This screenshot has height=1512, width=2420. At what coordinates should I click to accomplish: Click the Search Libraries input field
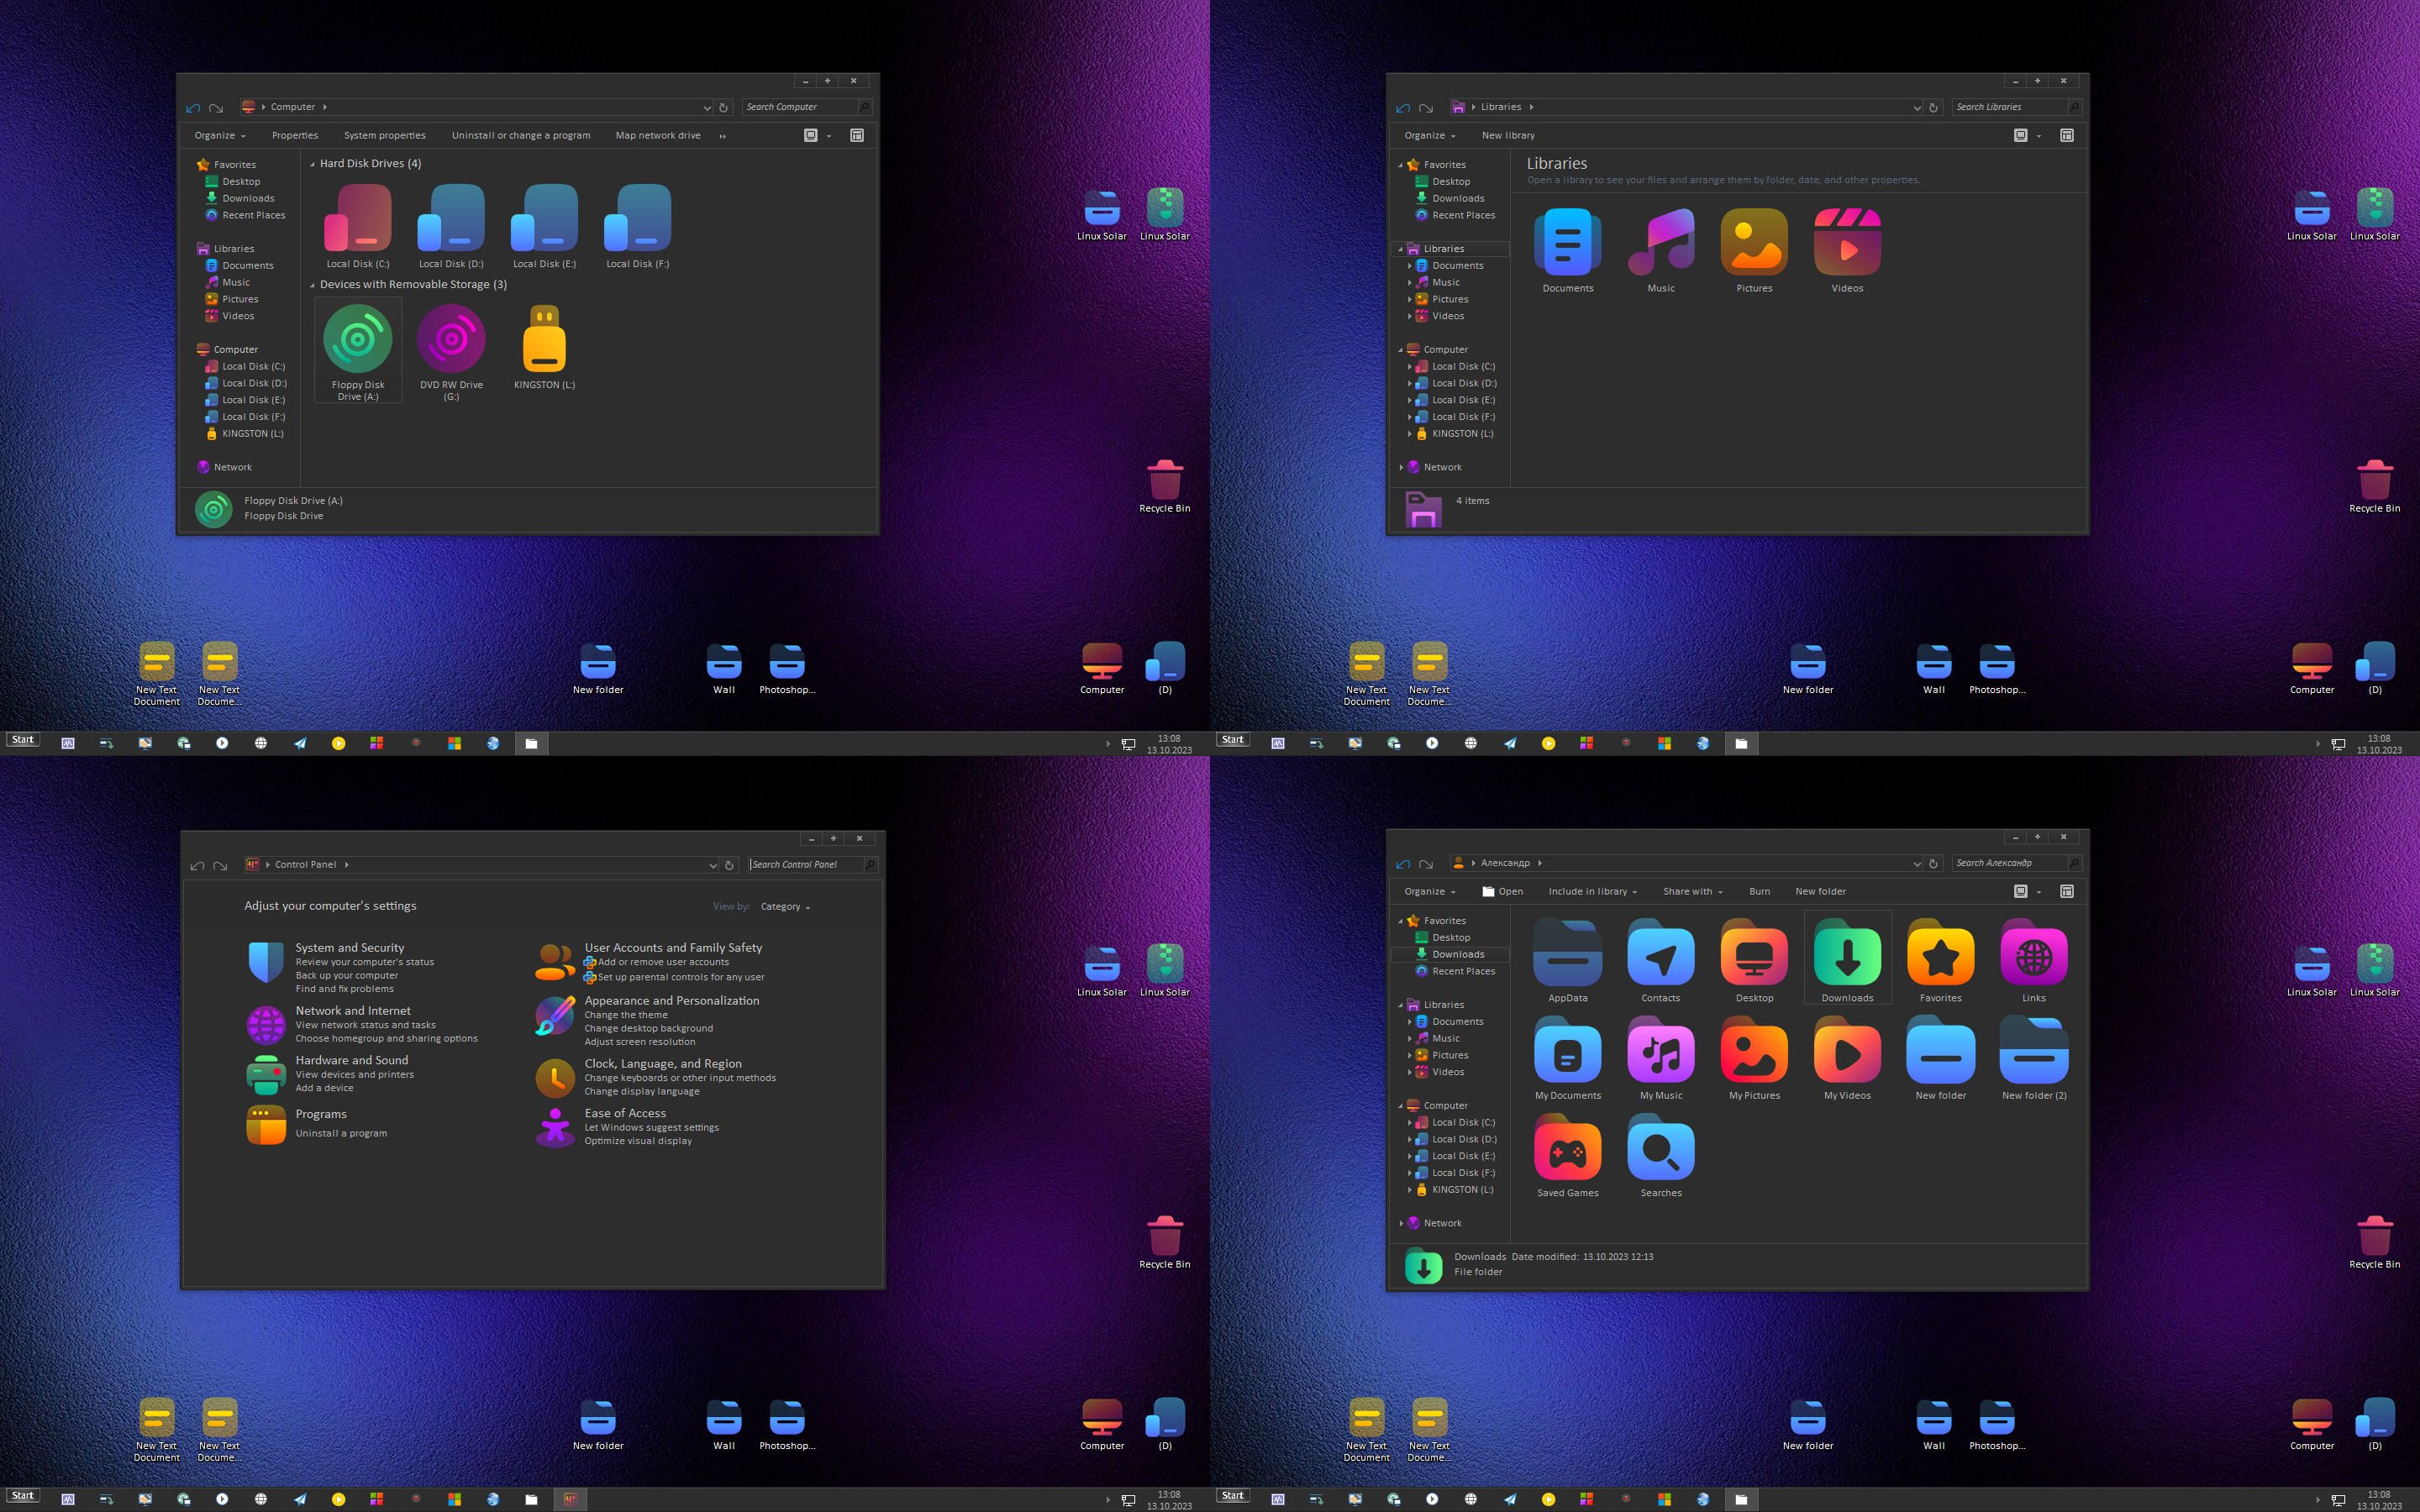(2010, 107)
